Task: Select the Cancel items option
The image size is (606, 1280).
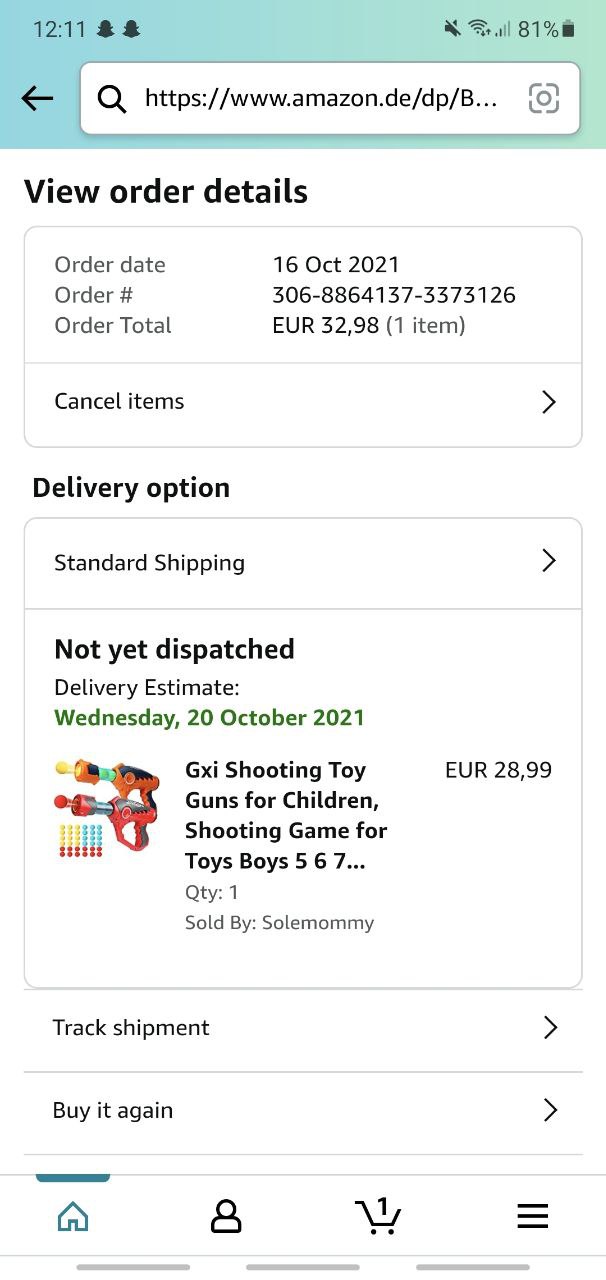Action: (120, 402)
